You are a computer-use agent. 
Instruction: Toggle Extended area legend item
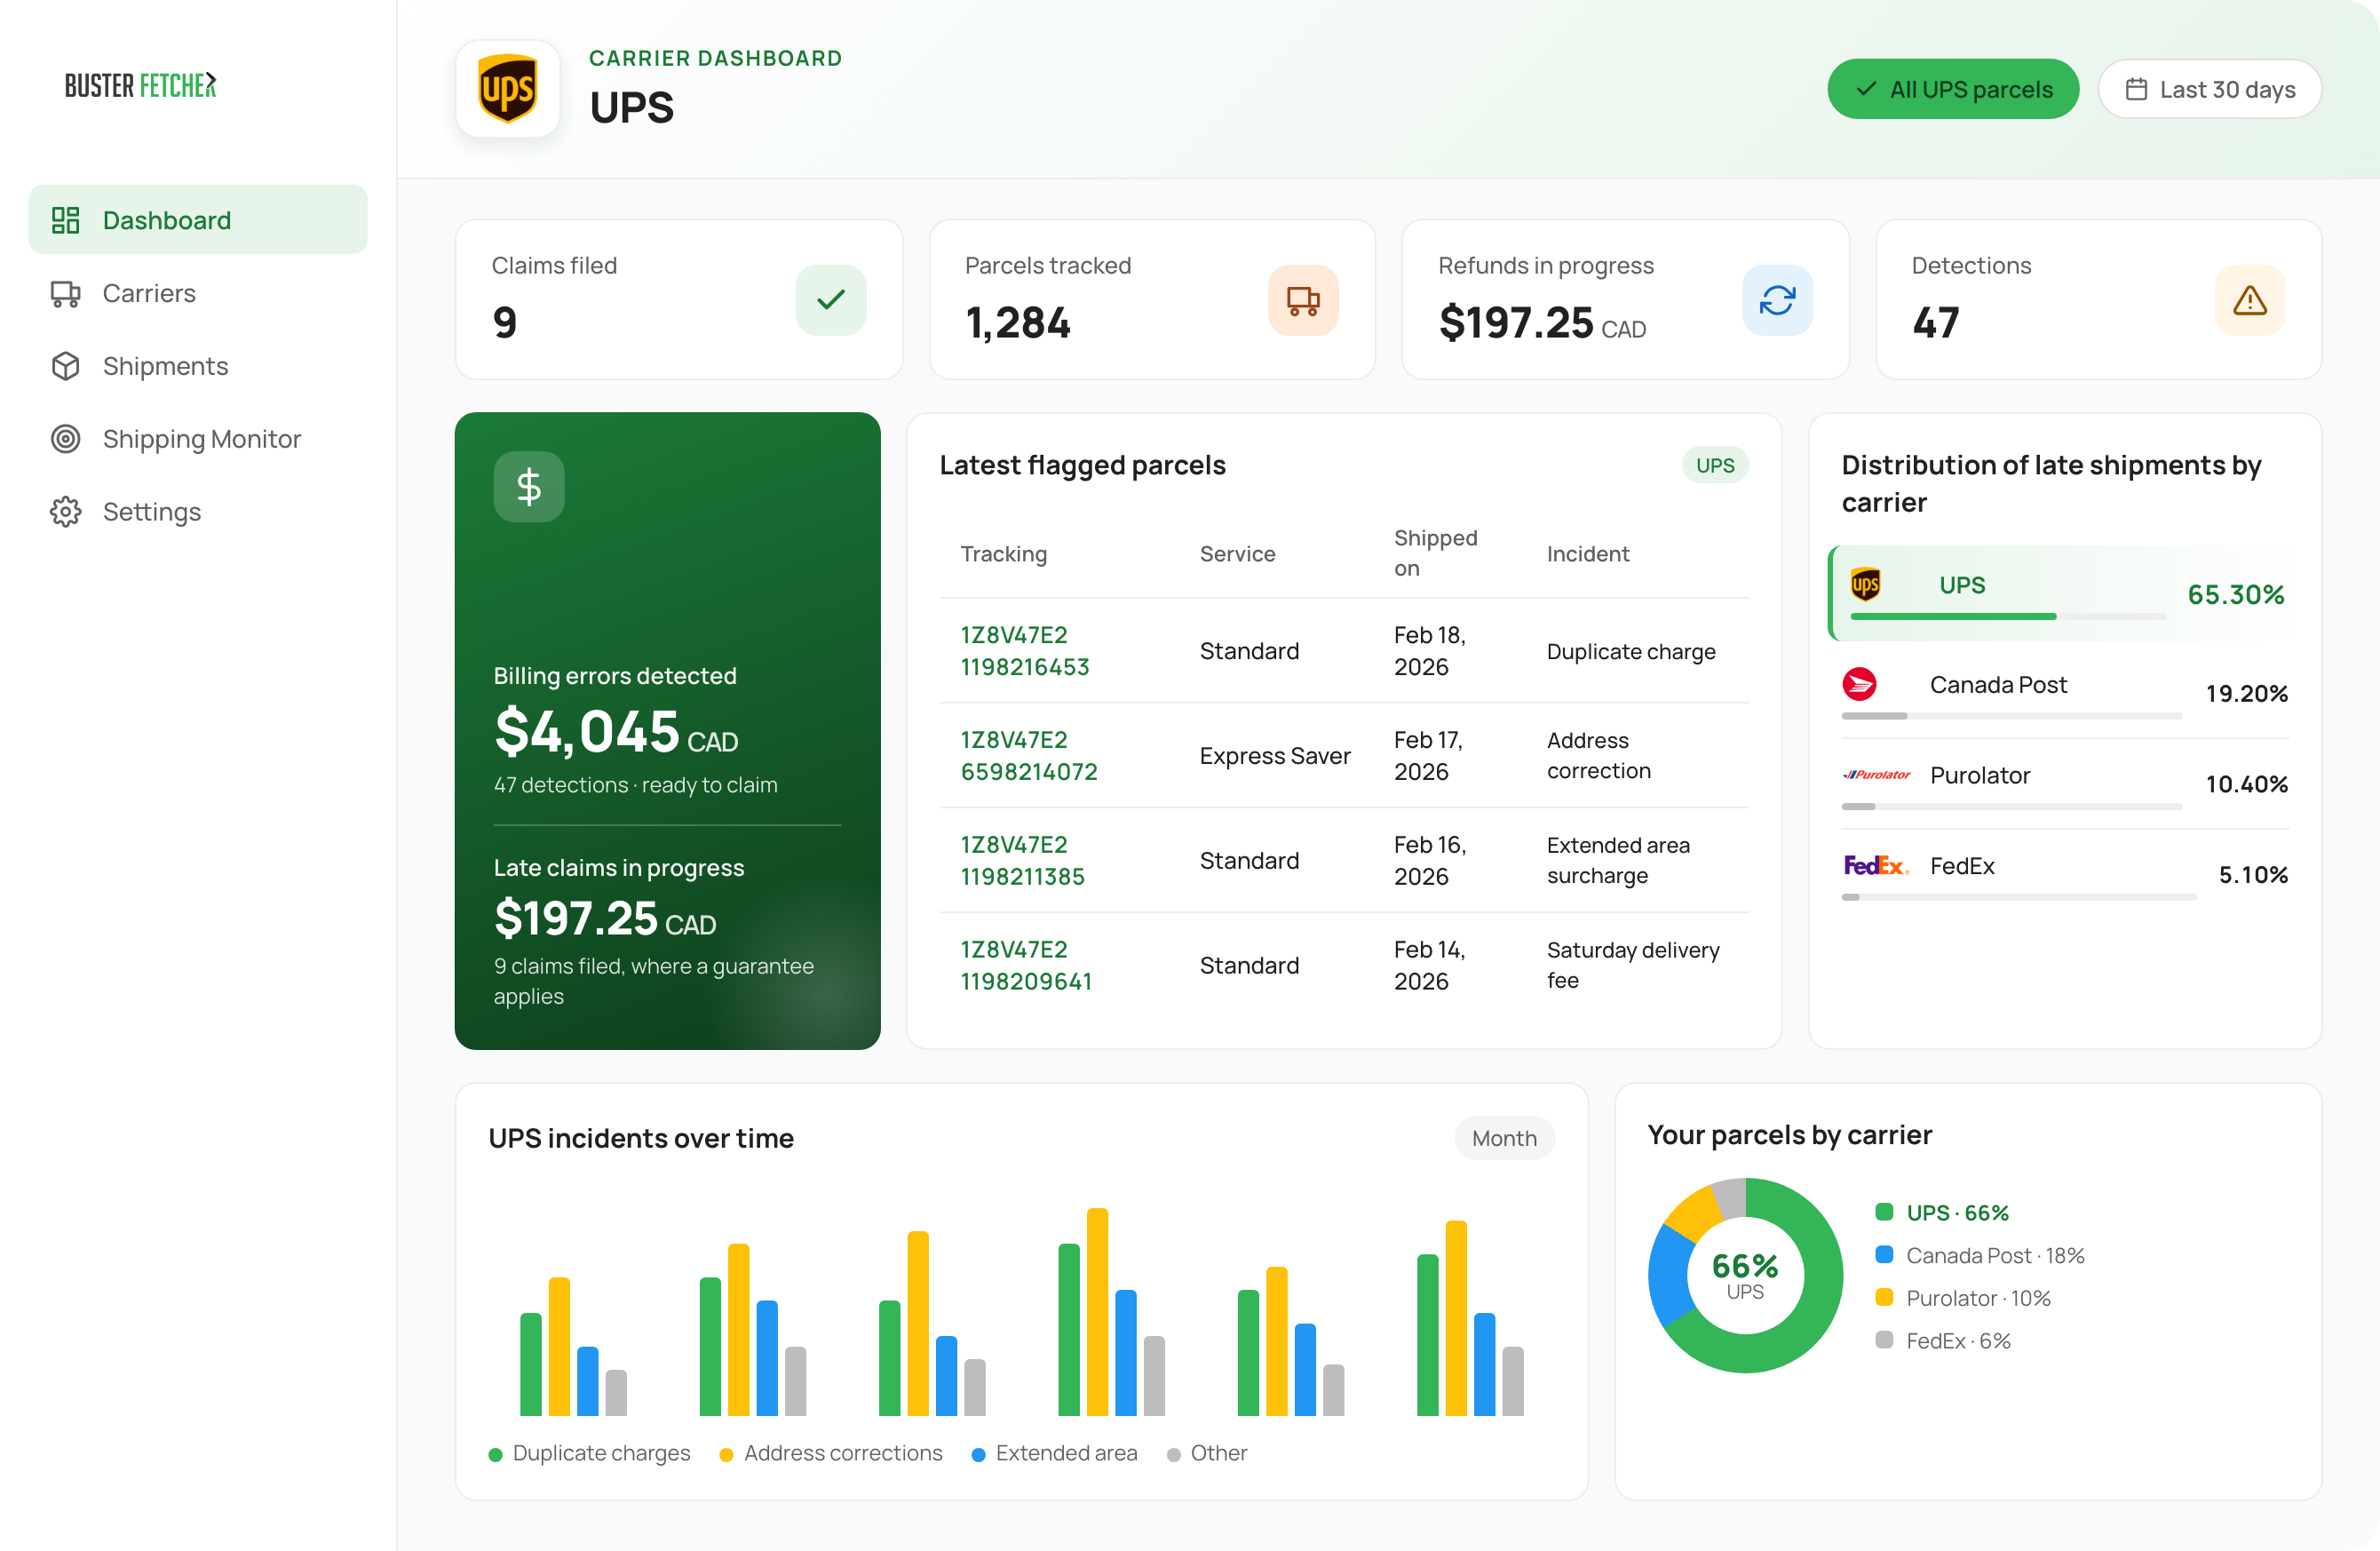(x=1055, y=1453)
